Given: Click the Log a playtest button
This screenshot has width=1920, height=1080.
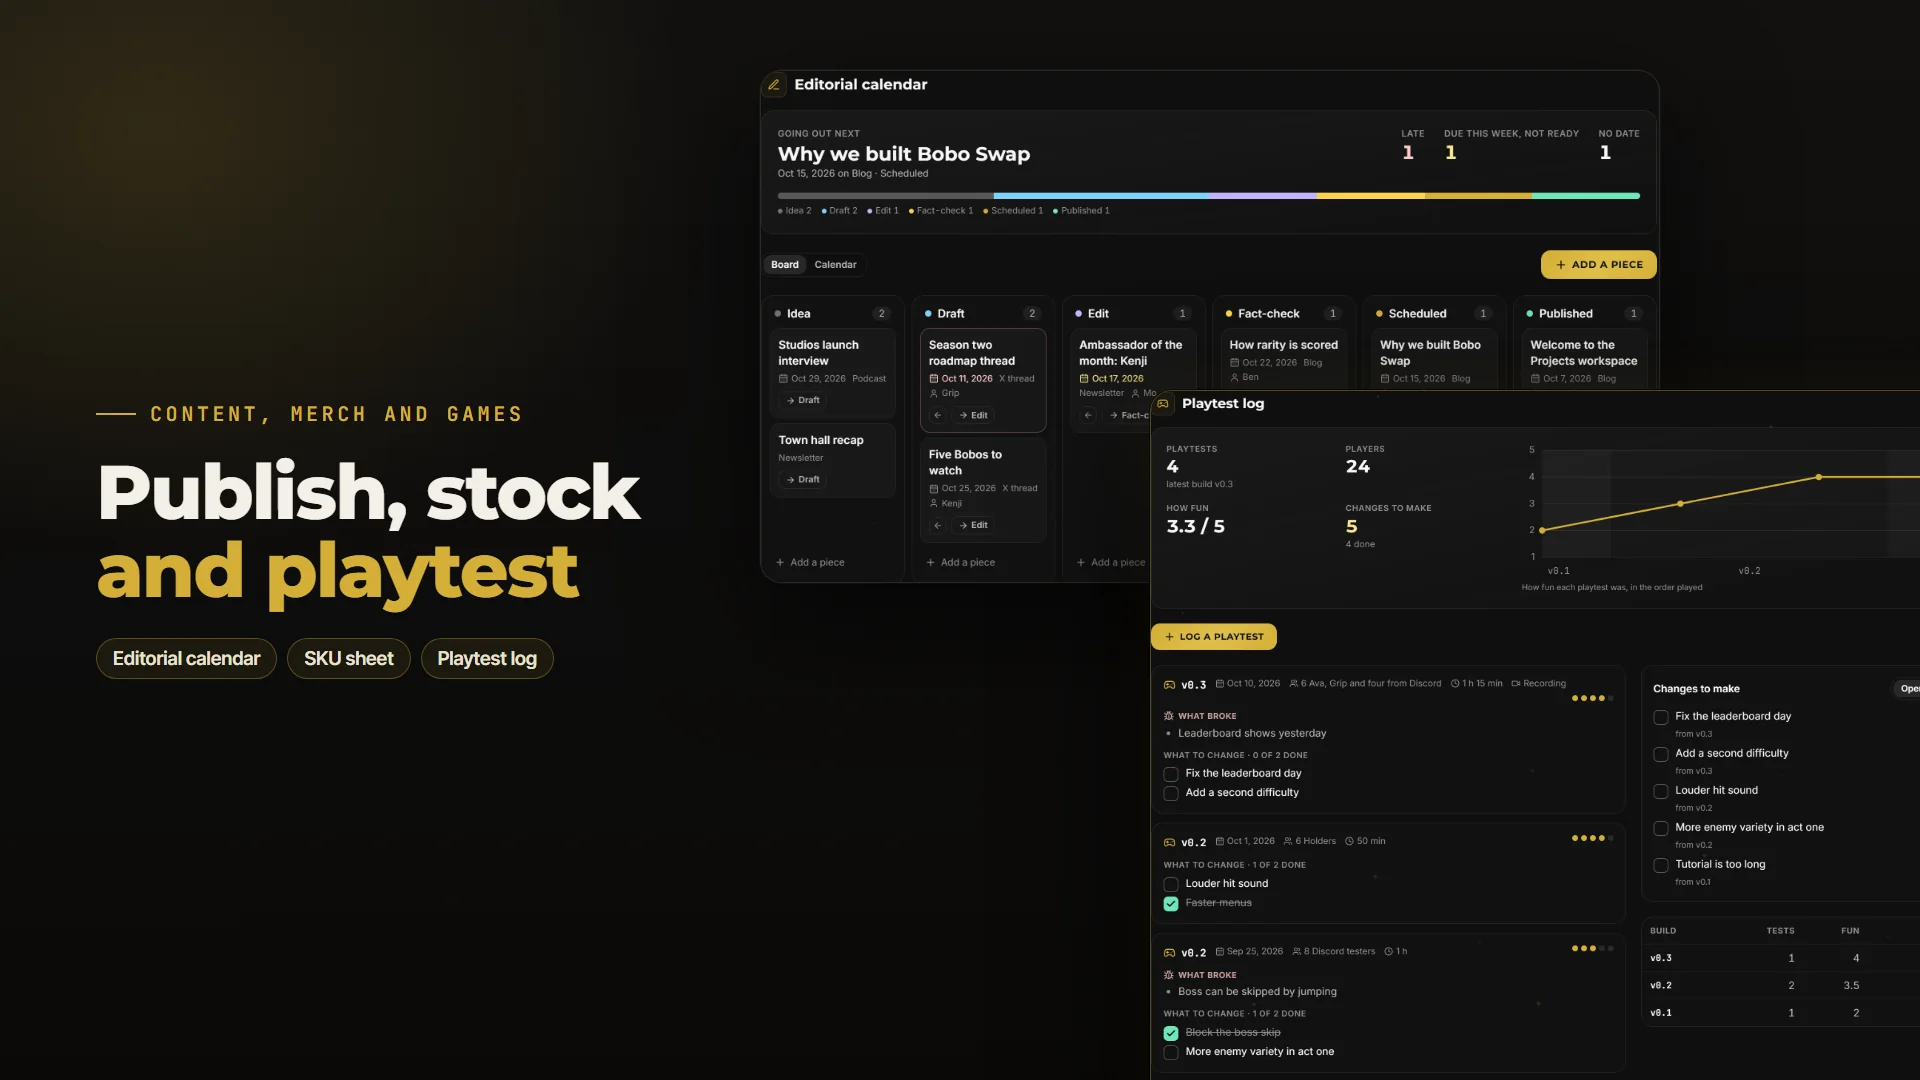Looking at the screenshot, I should point(1214,637).
